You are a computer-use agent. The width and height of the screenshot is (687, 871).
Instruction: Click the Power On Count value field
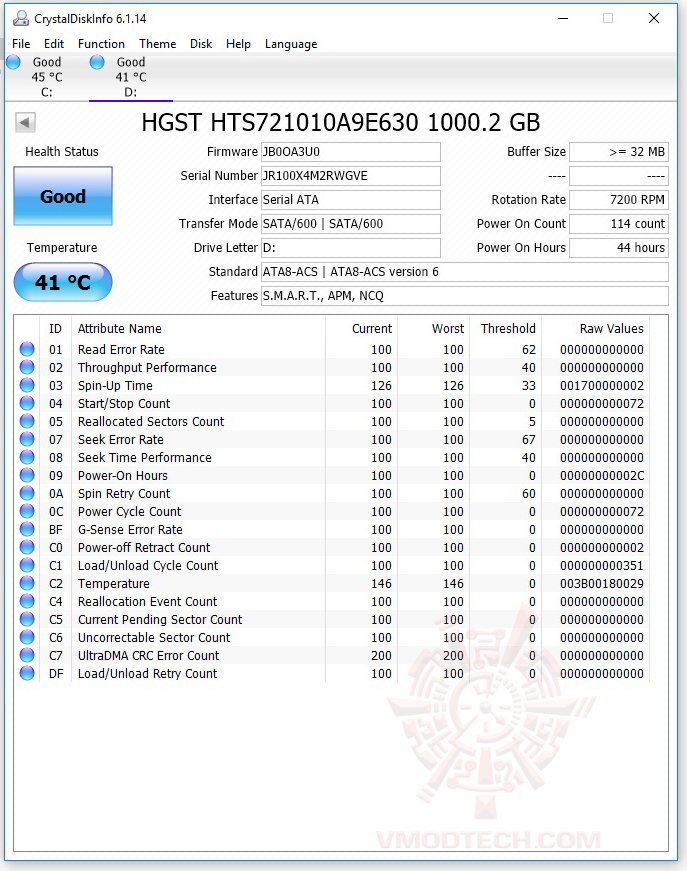tap(619, 223)
